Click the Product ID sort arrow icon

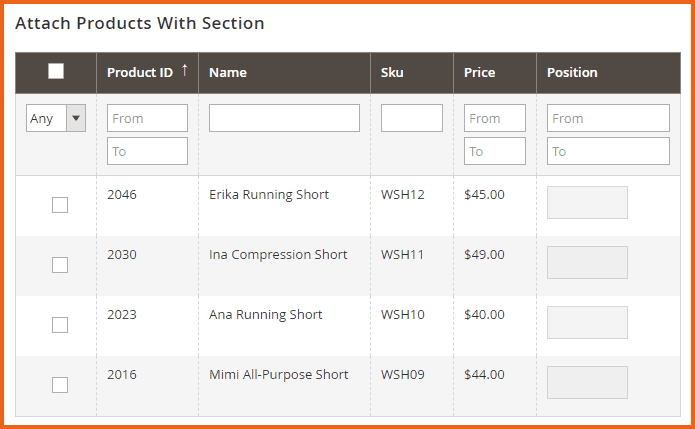pos(184,71)
